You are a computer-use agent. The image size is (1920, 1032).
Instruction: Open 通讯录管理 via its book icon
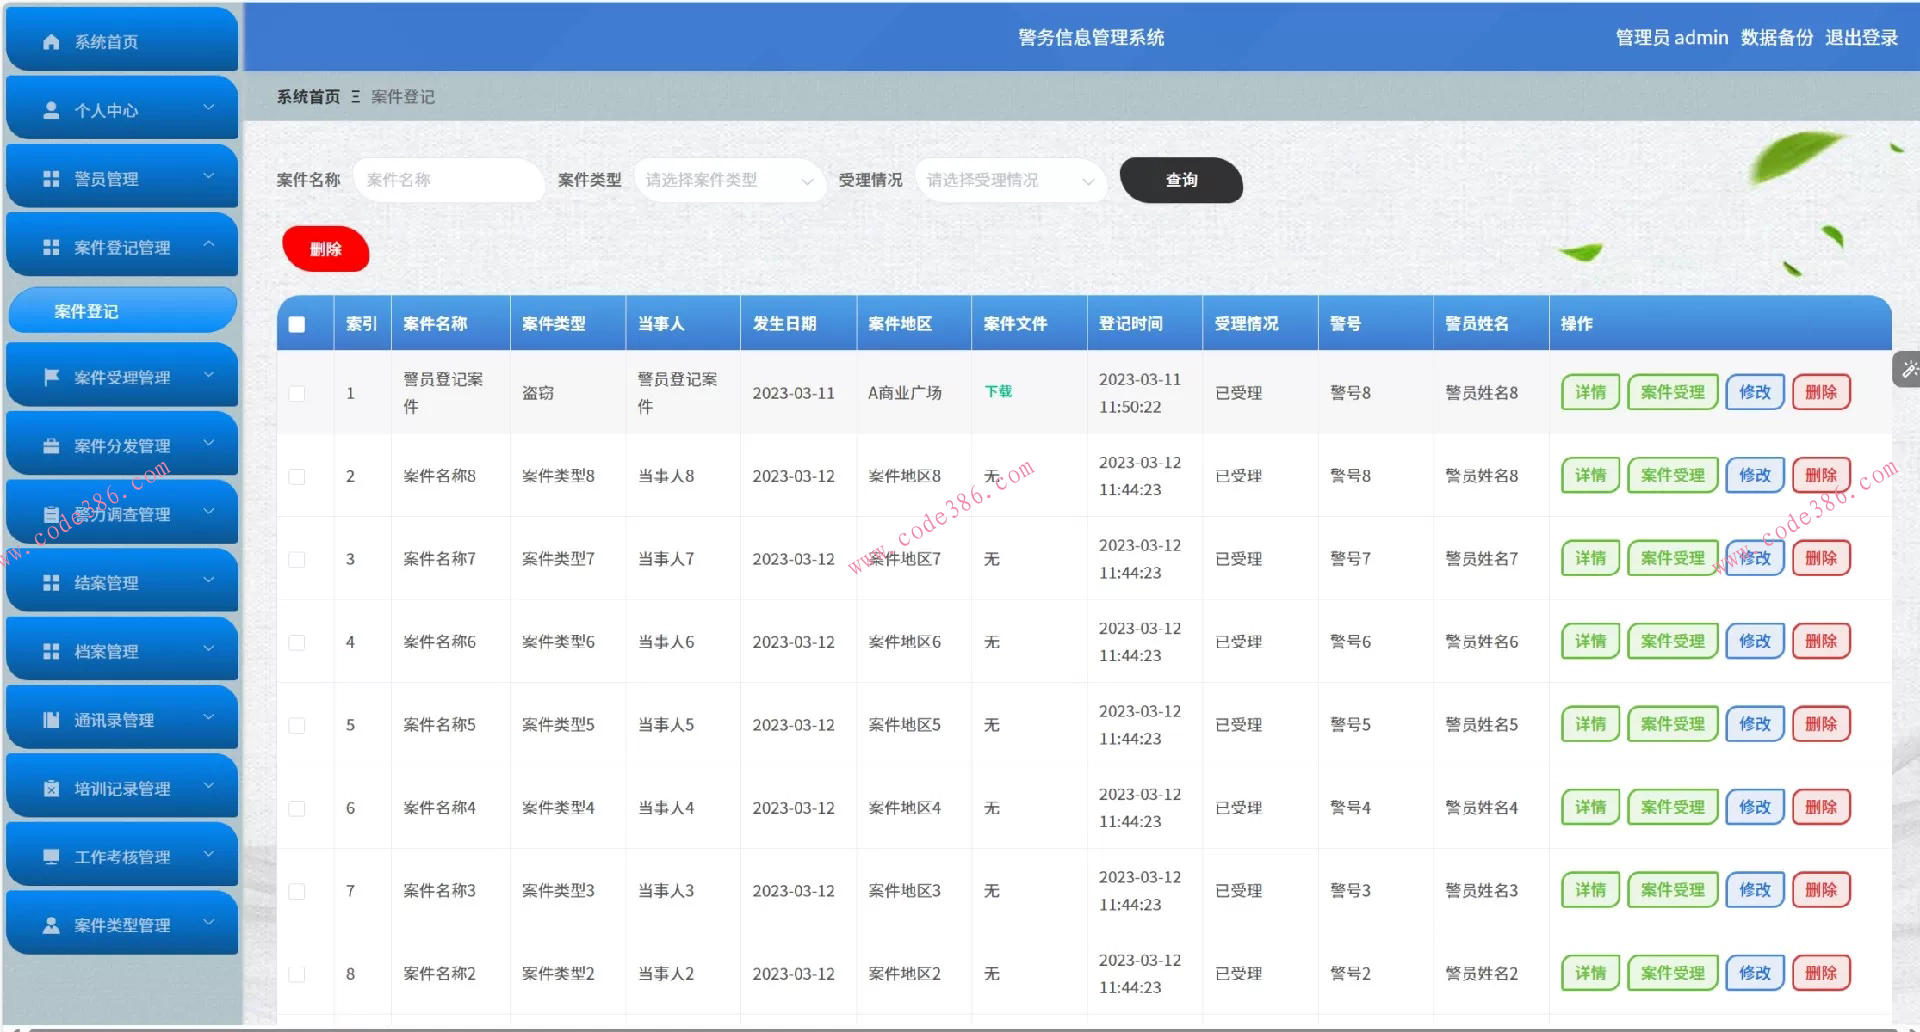[51, 718]
